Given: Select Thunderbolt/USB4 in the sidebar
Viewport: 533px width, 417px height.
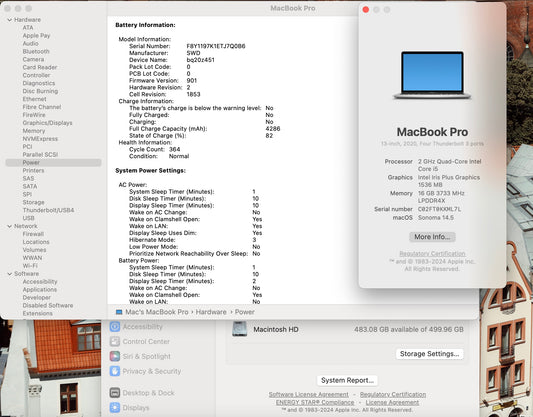Looking at the screenshot, I should point(48,210).
